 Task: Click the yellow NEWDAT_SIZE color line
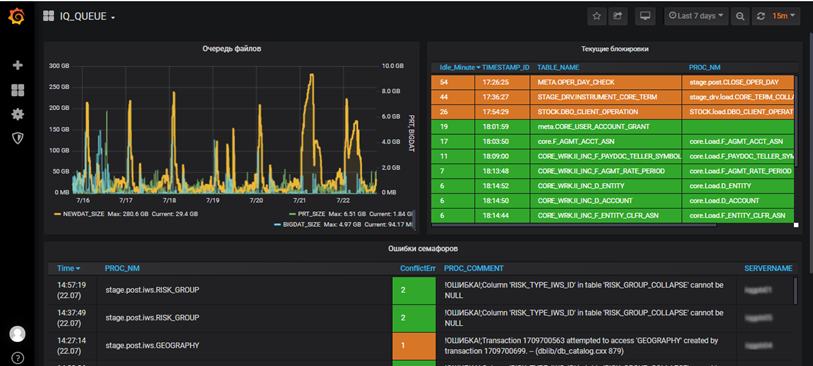(57, 214)
